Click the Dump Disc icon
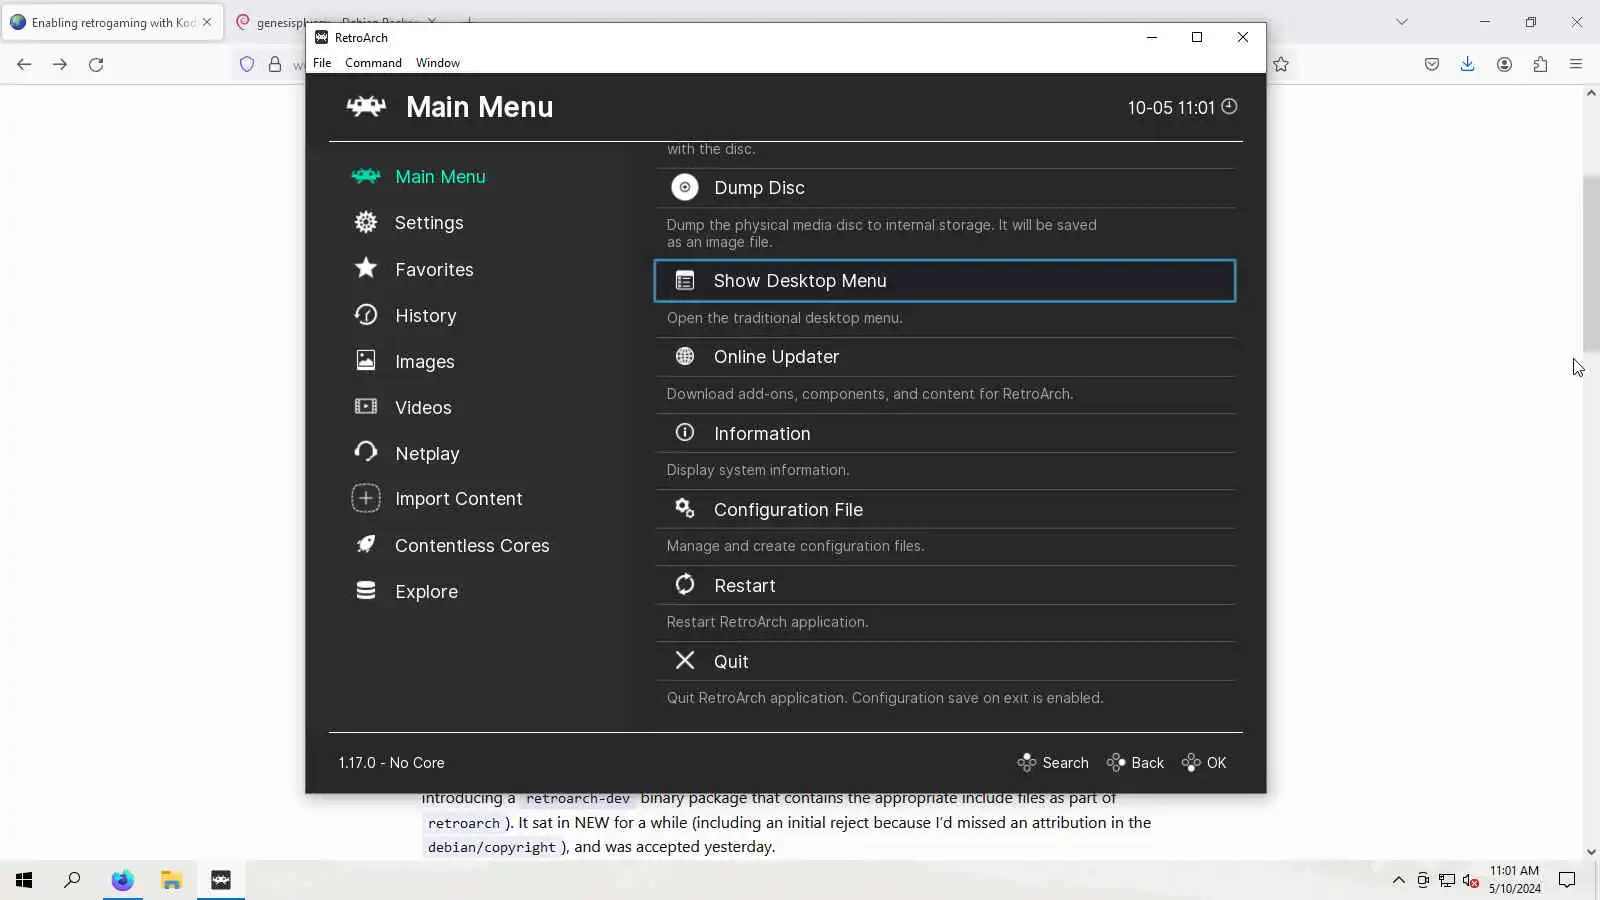This screenshot has height=900, width=1600. click(x=685, y=187)
